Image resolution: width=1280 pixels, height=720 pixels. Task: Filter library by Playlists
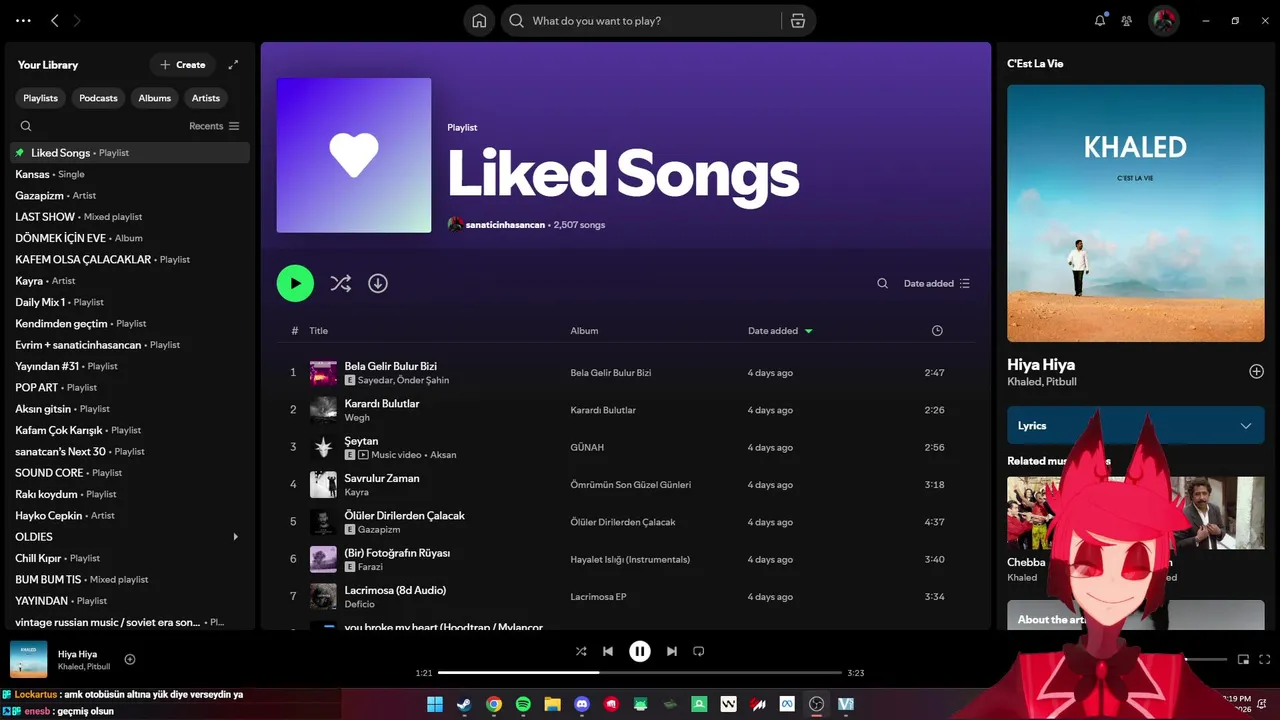coord(41,98)
